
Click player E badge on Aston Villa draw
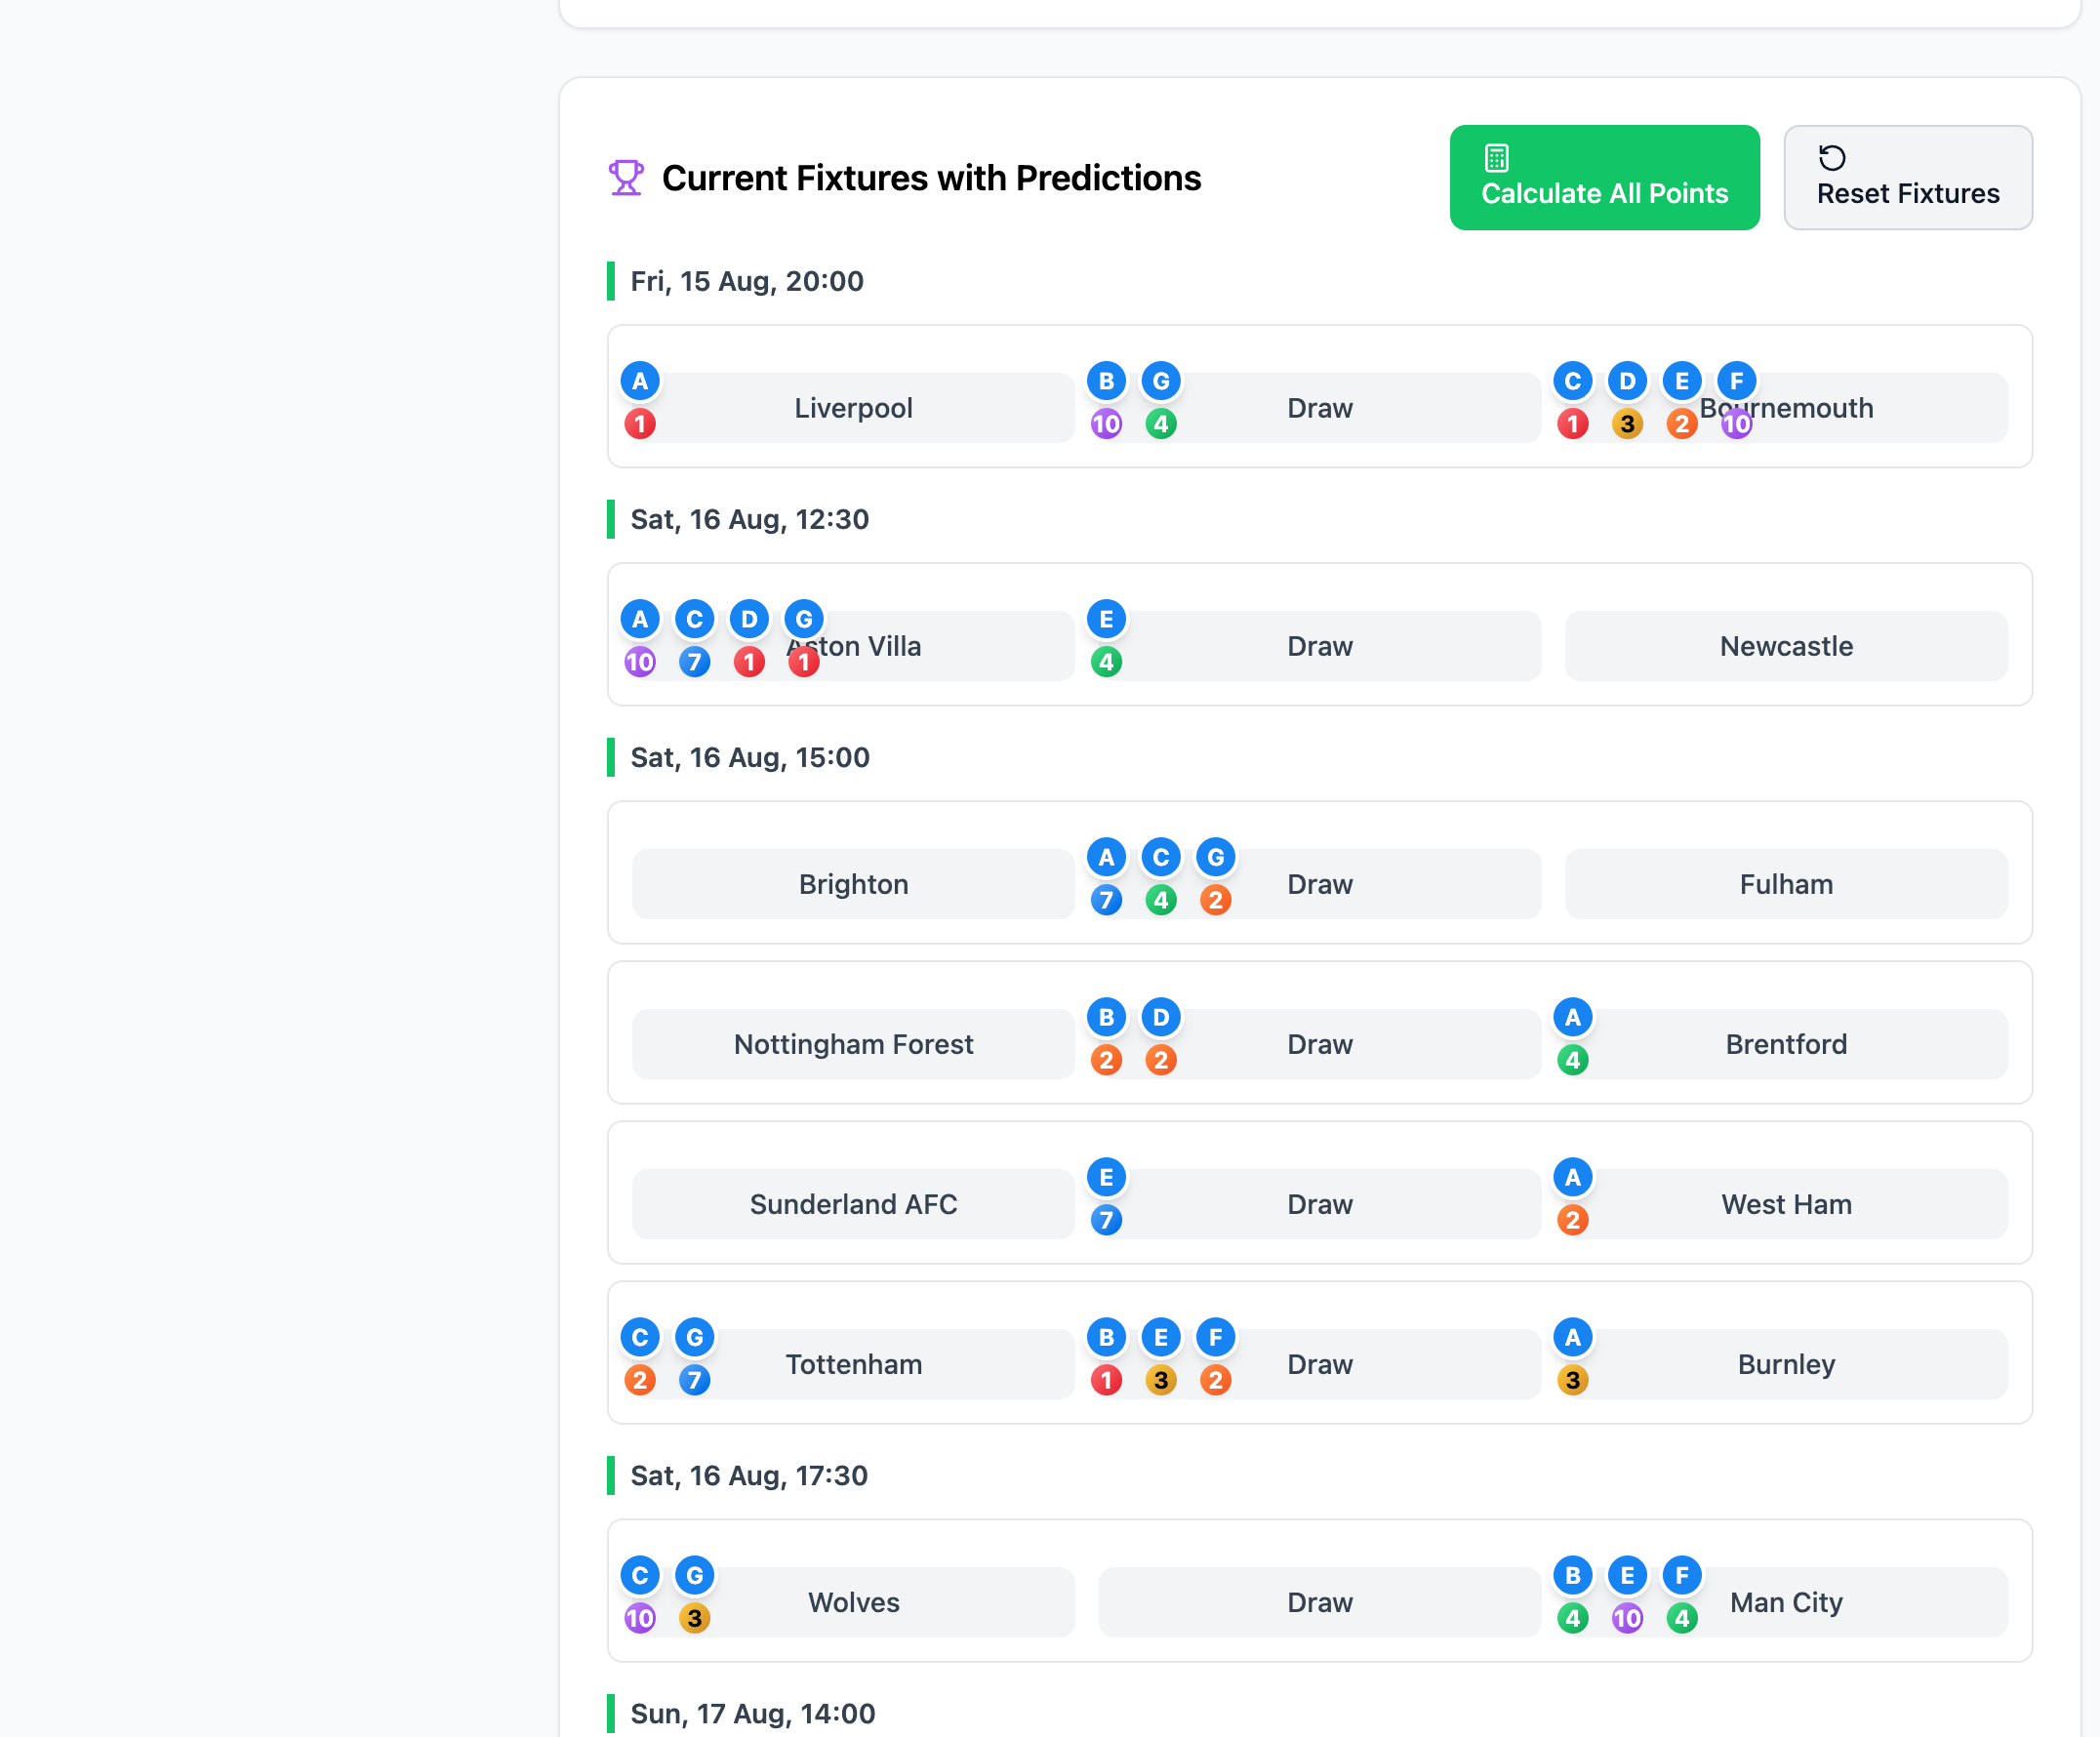click(1106, 619)
